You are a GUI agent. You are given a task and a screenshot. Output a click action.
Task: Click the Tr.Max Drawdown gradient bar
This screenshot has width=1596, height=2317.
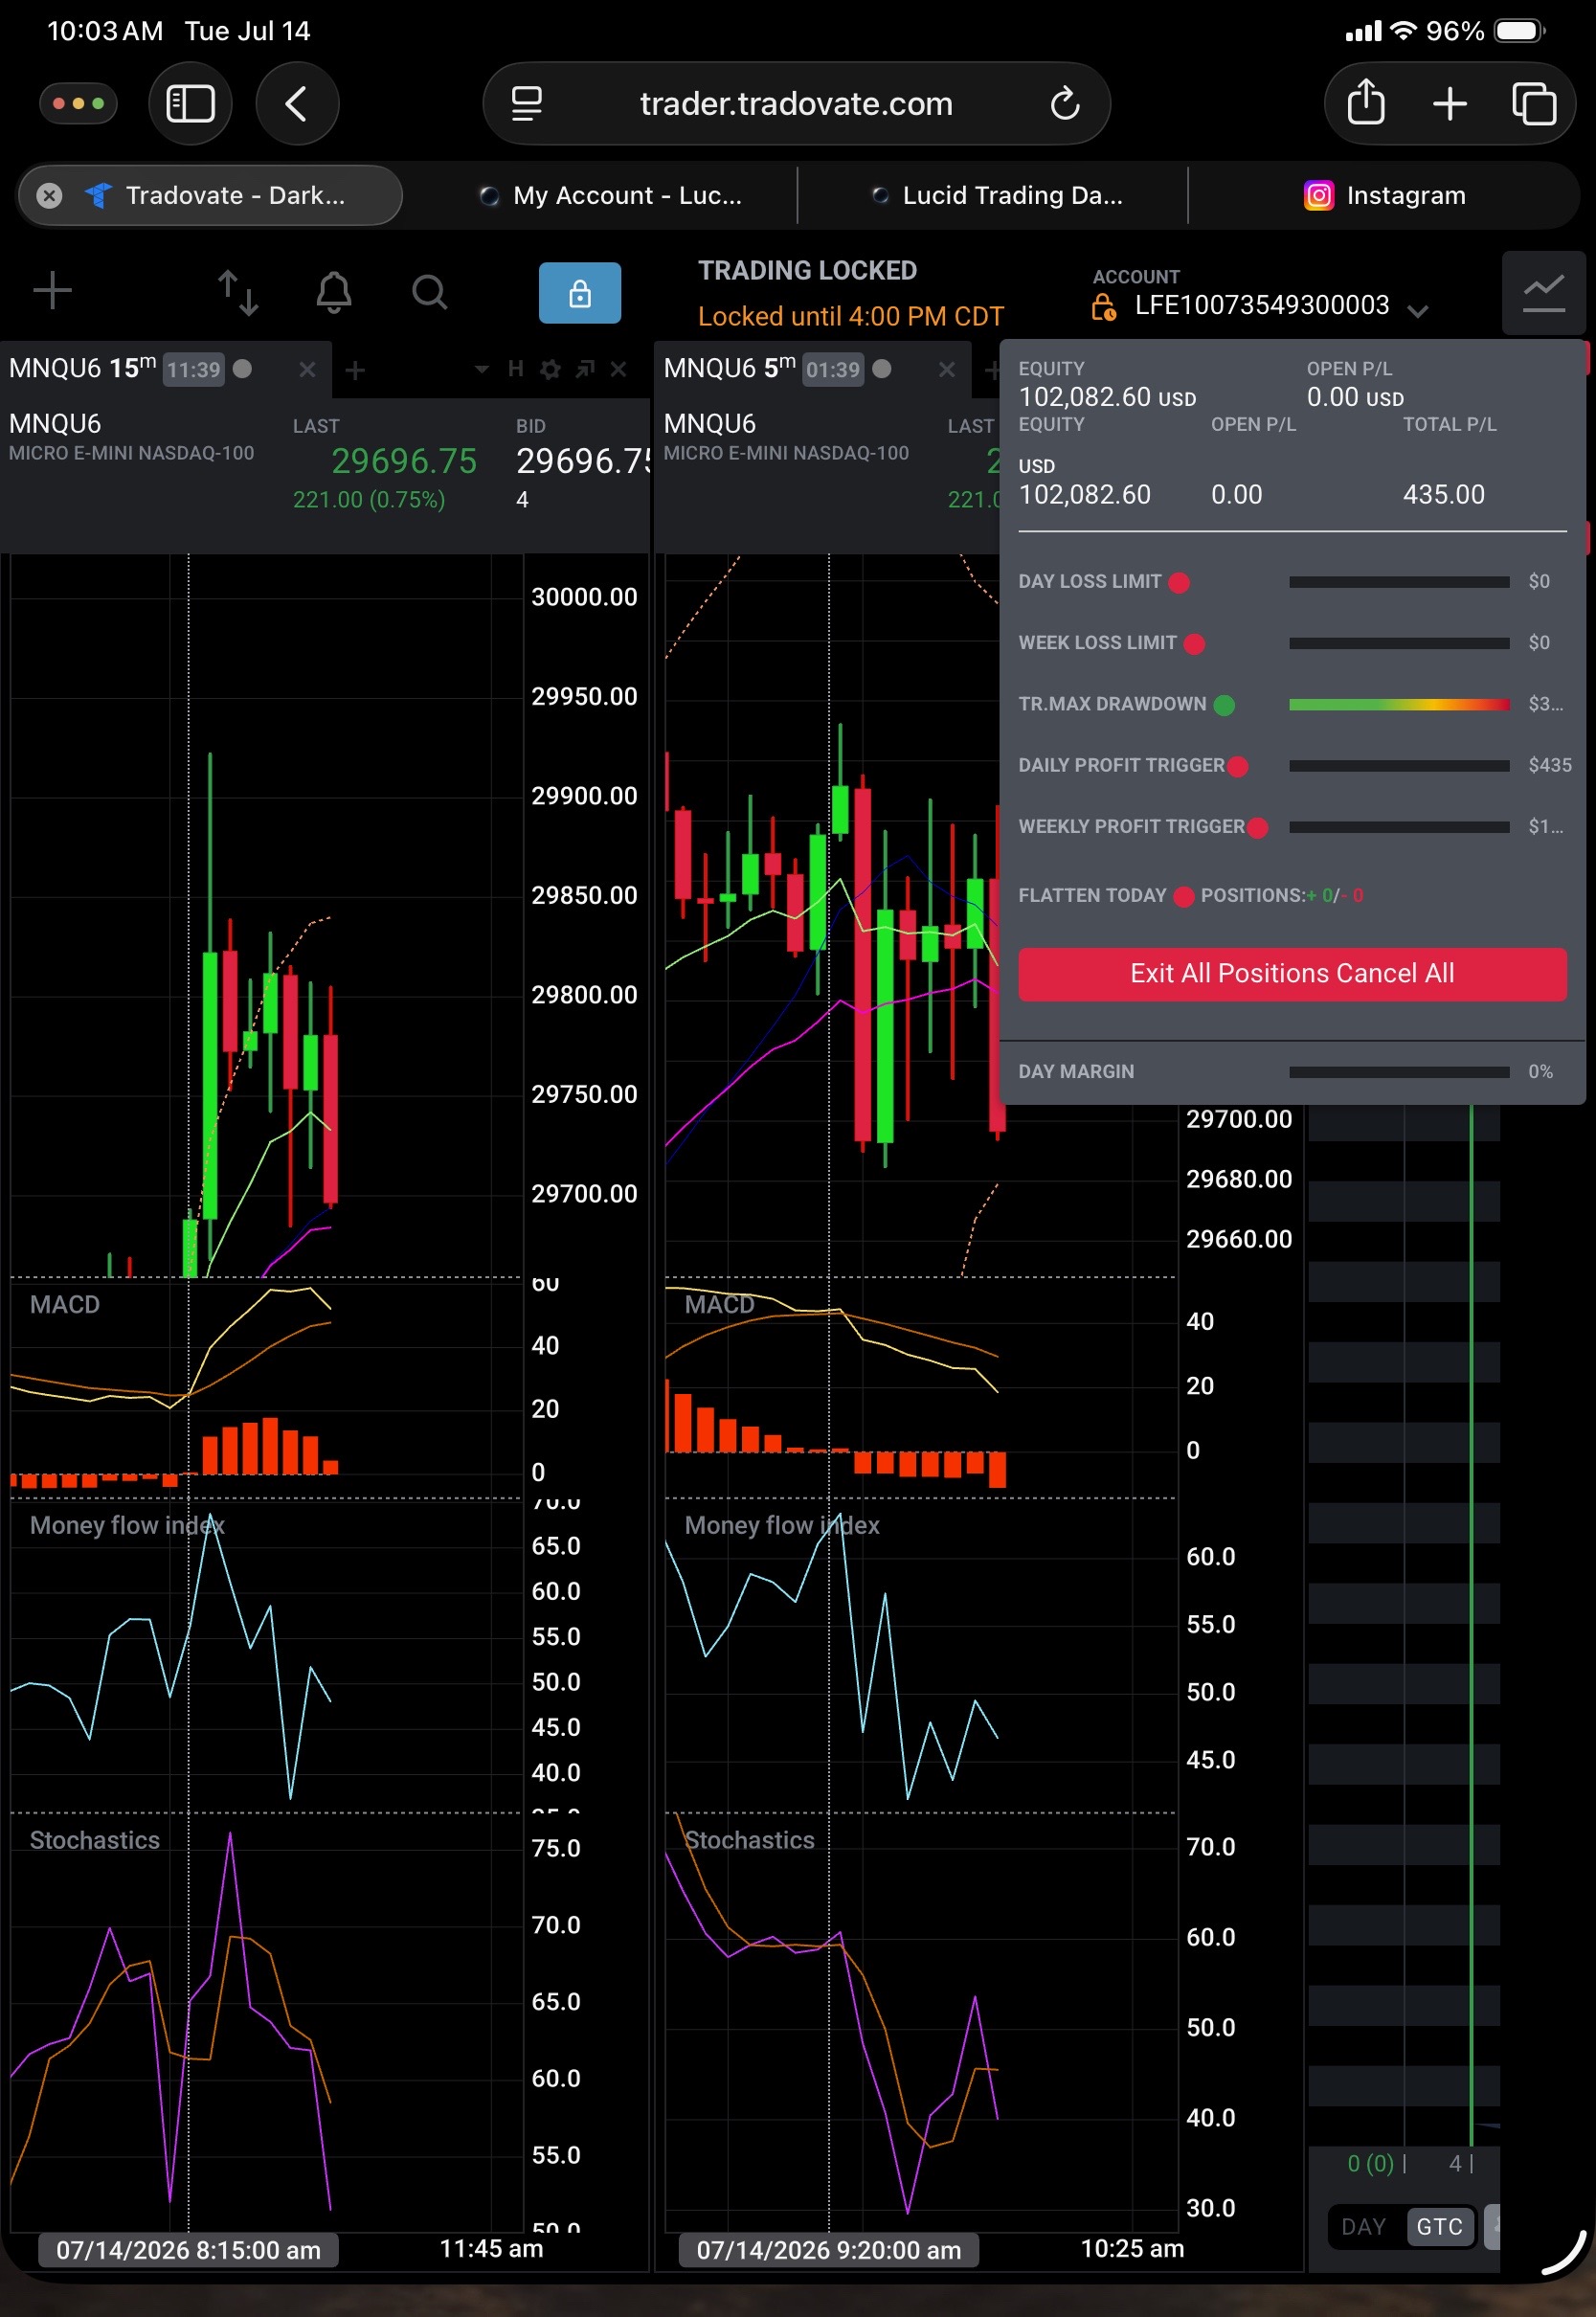click(1399, 705)
